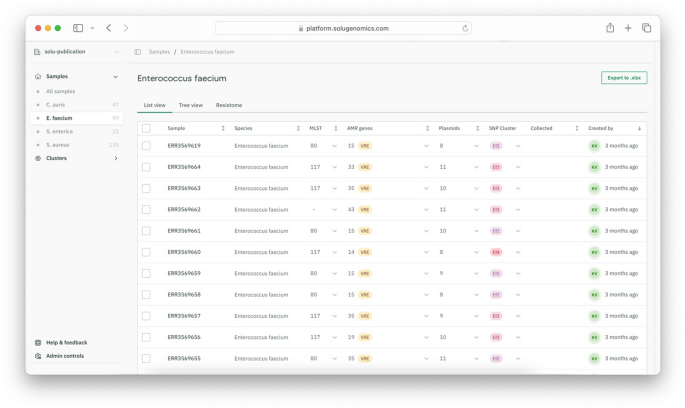Viewport: 685px width, 408px height.
Task: Click Admin controls label
Action: (x=65, y=356)
